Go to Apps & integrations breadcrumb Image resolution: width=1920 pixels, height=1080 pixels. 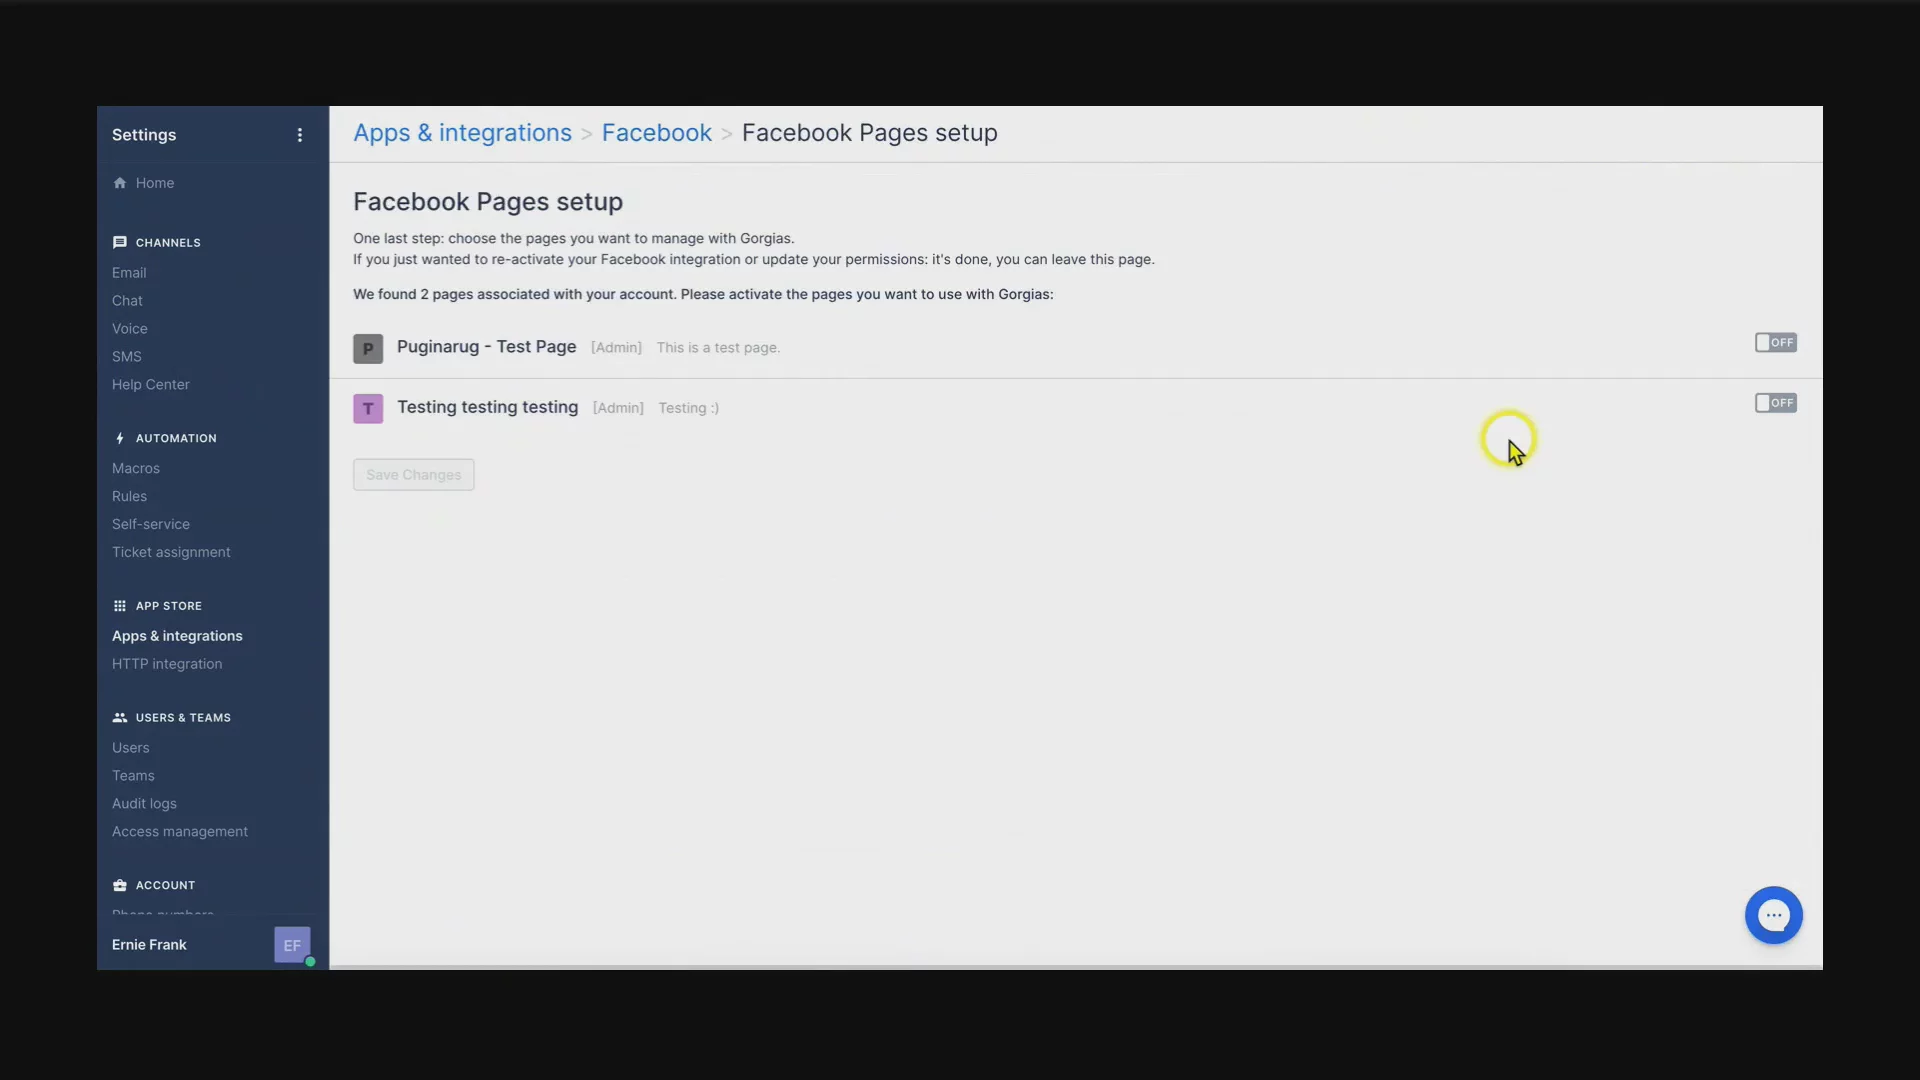coord(462,133)
